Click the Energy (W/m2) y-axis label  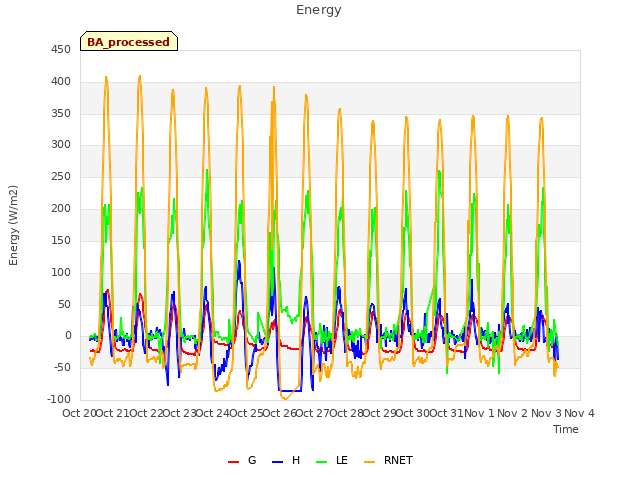[x=13, y=225]
